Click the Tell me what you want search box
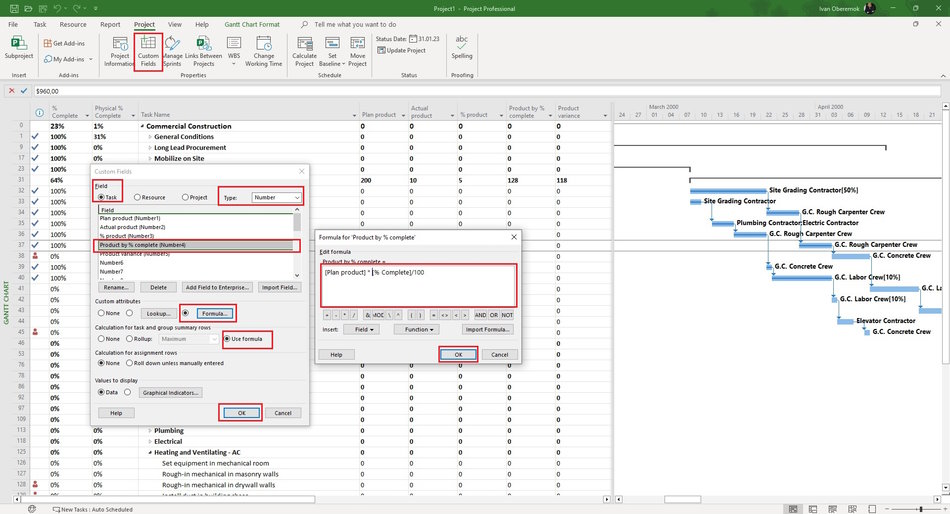The image size is (950, 514). tap(355, 25)
